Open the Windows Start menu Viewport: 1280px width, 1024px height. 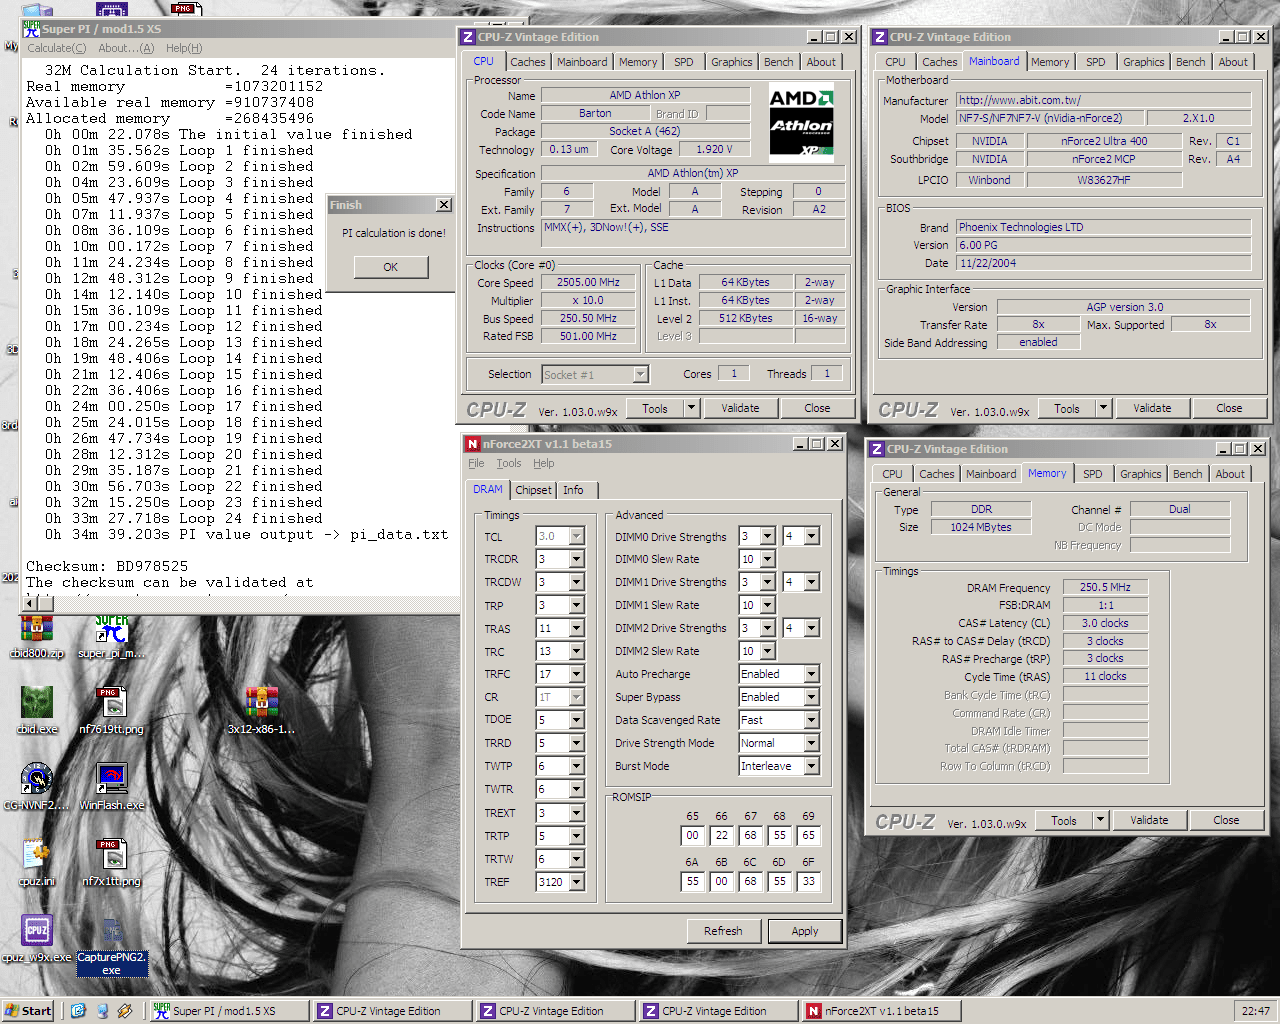pos(28,1011)
